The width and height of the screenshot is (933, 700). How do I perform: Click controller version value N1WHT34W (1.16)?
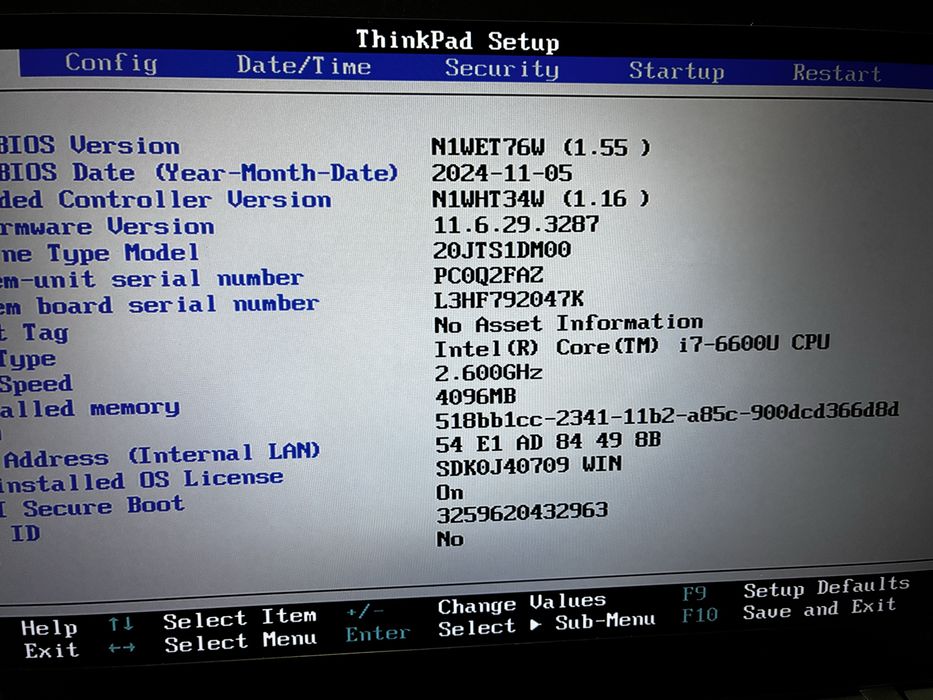[540, 198]
